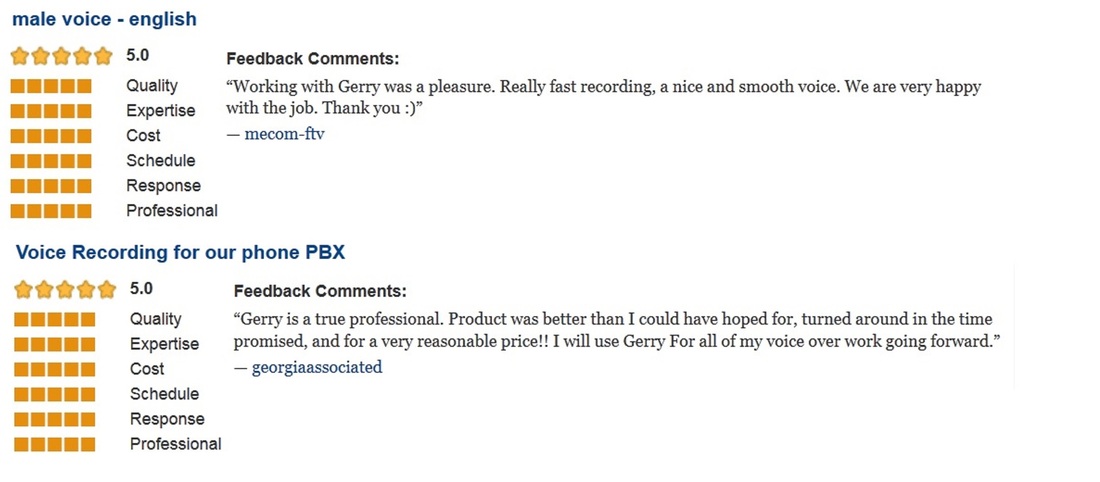Click the Cost rating bar in second review
Screen dimensions: 1100x482
click(x=55, y=369)
